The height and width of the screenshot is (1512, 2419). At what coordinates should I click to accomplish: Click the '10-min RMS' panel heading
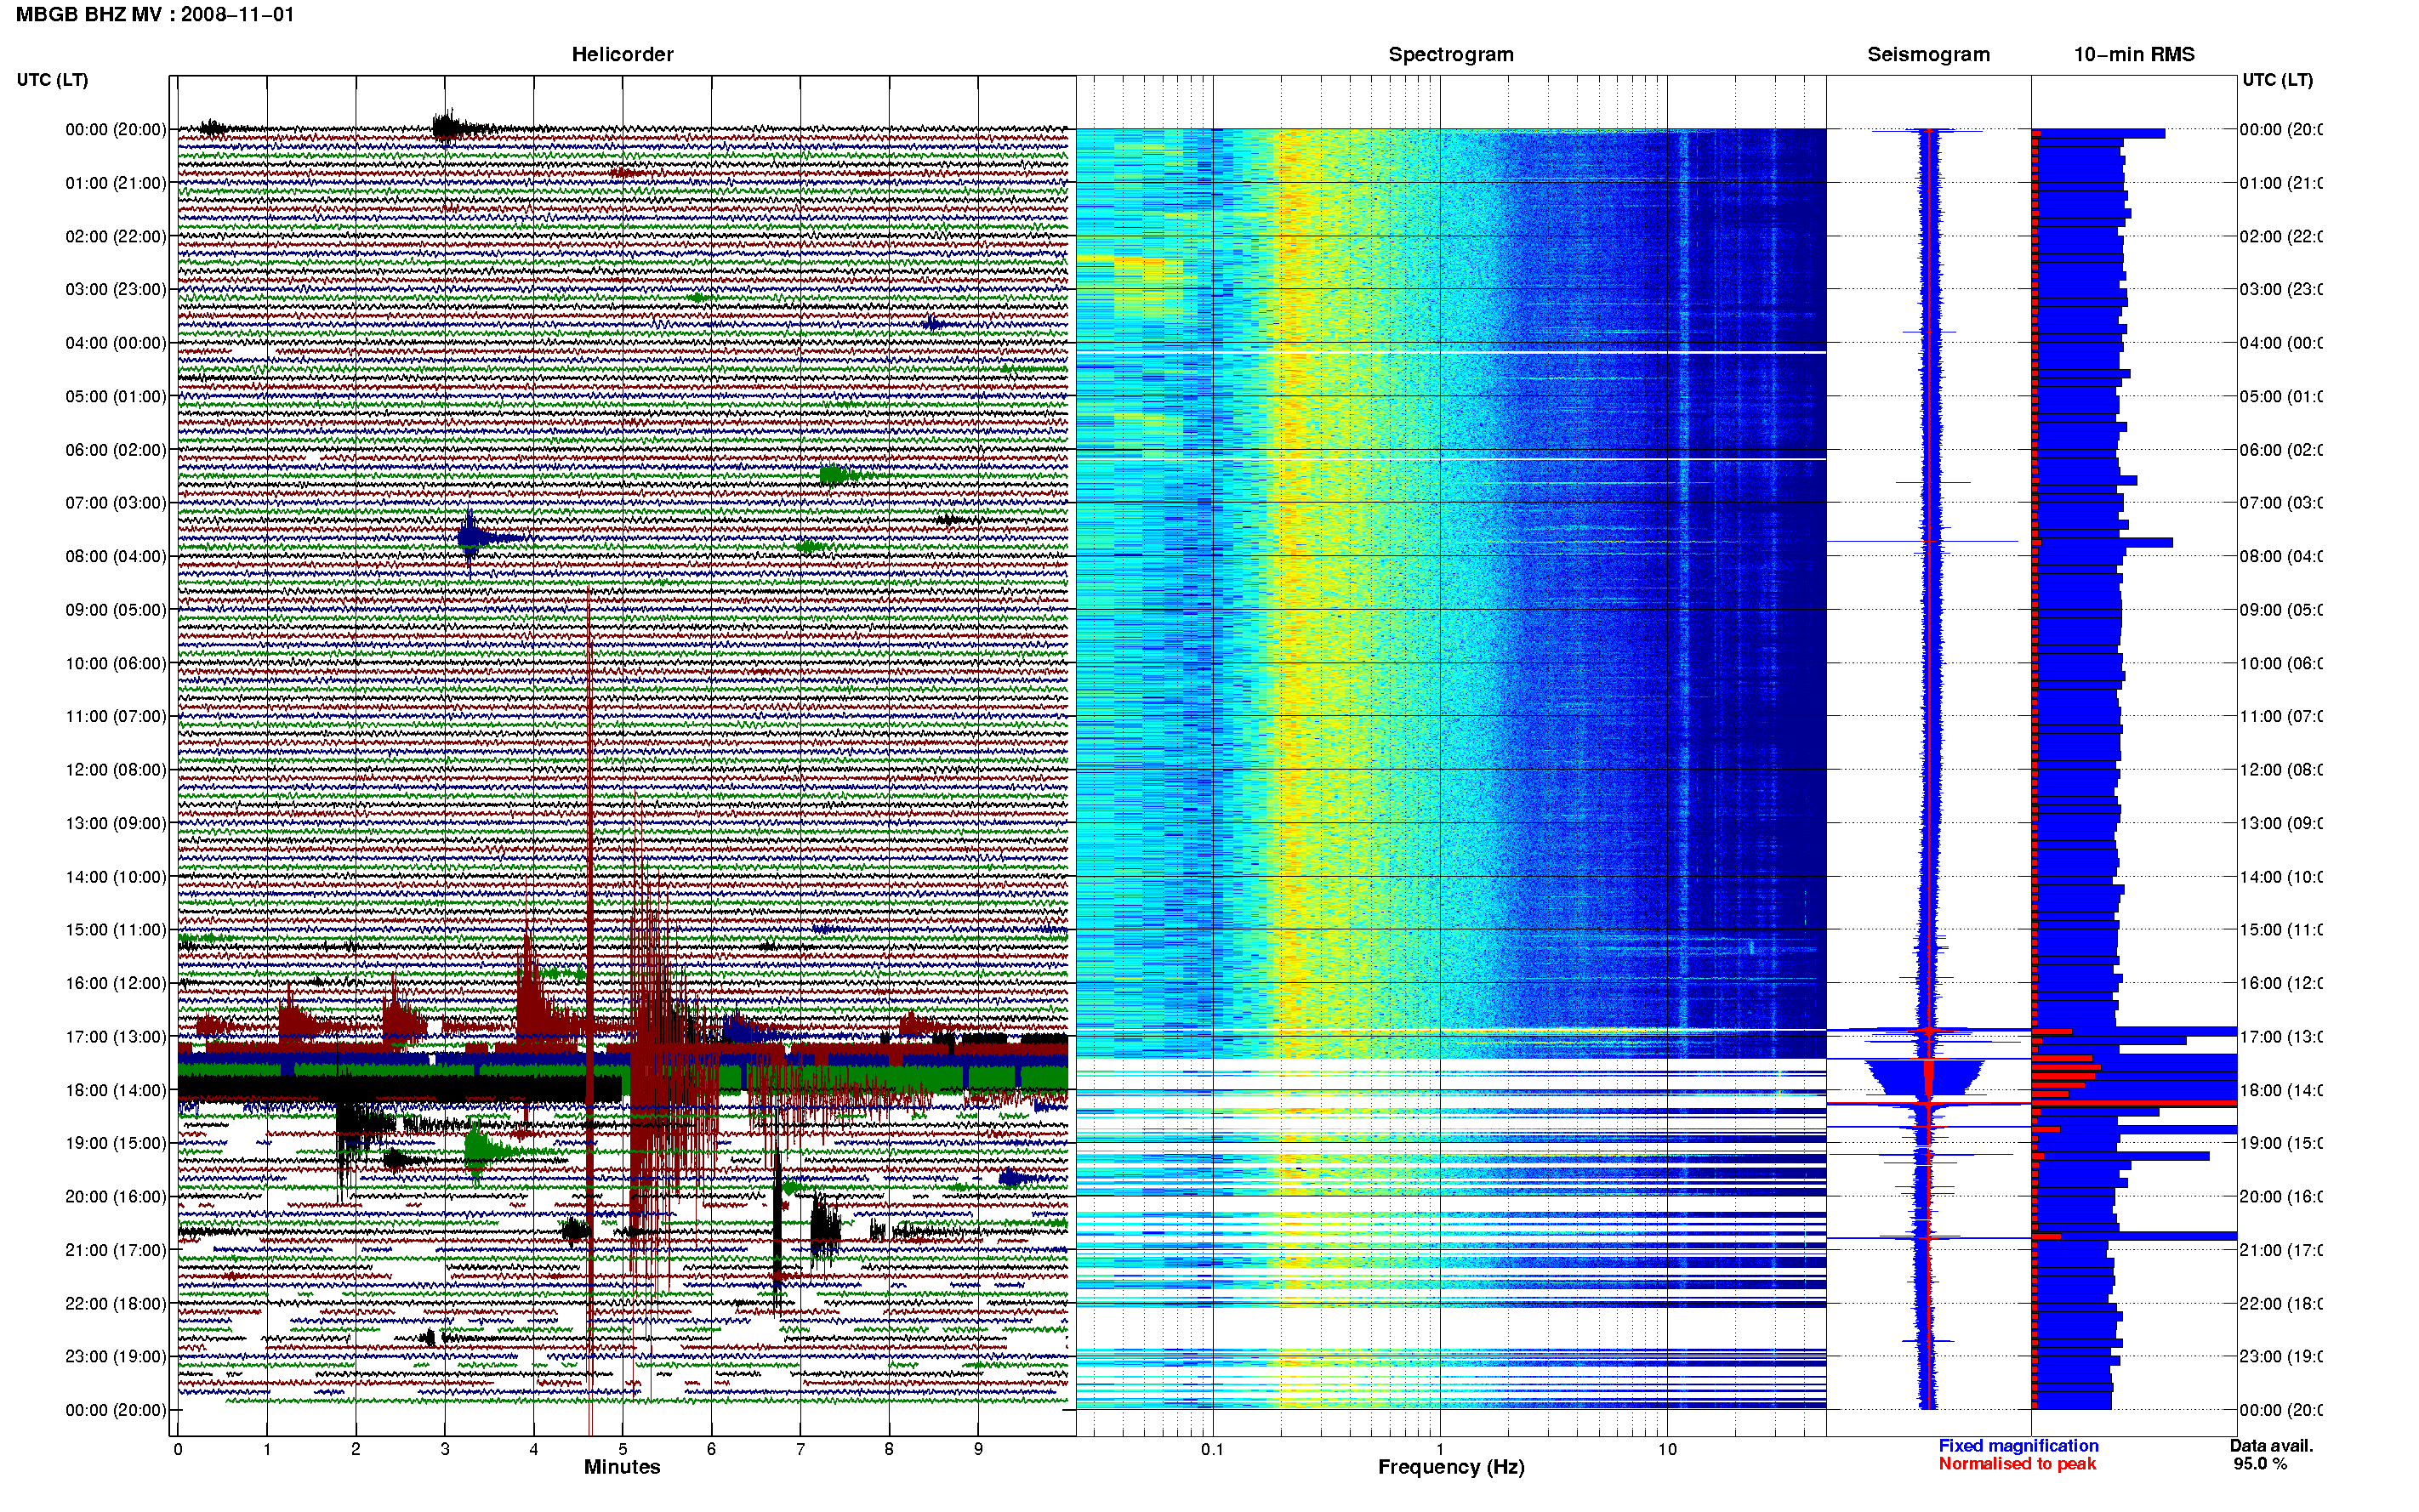tap(2134, 55)
